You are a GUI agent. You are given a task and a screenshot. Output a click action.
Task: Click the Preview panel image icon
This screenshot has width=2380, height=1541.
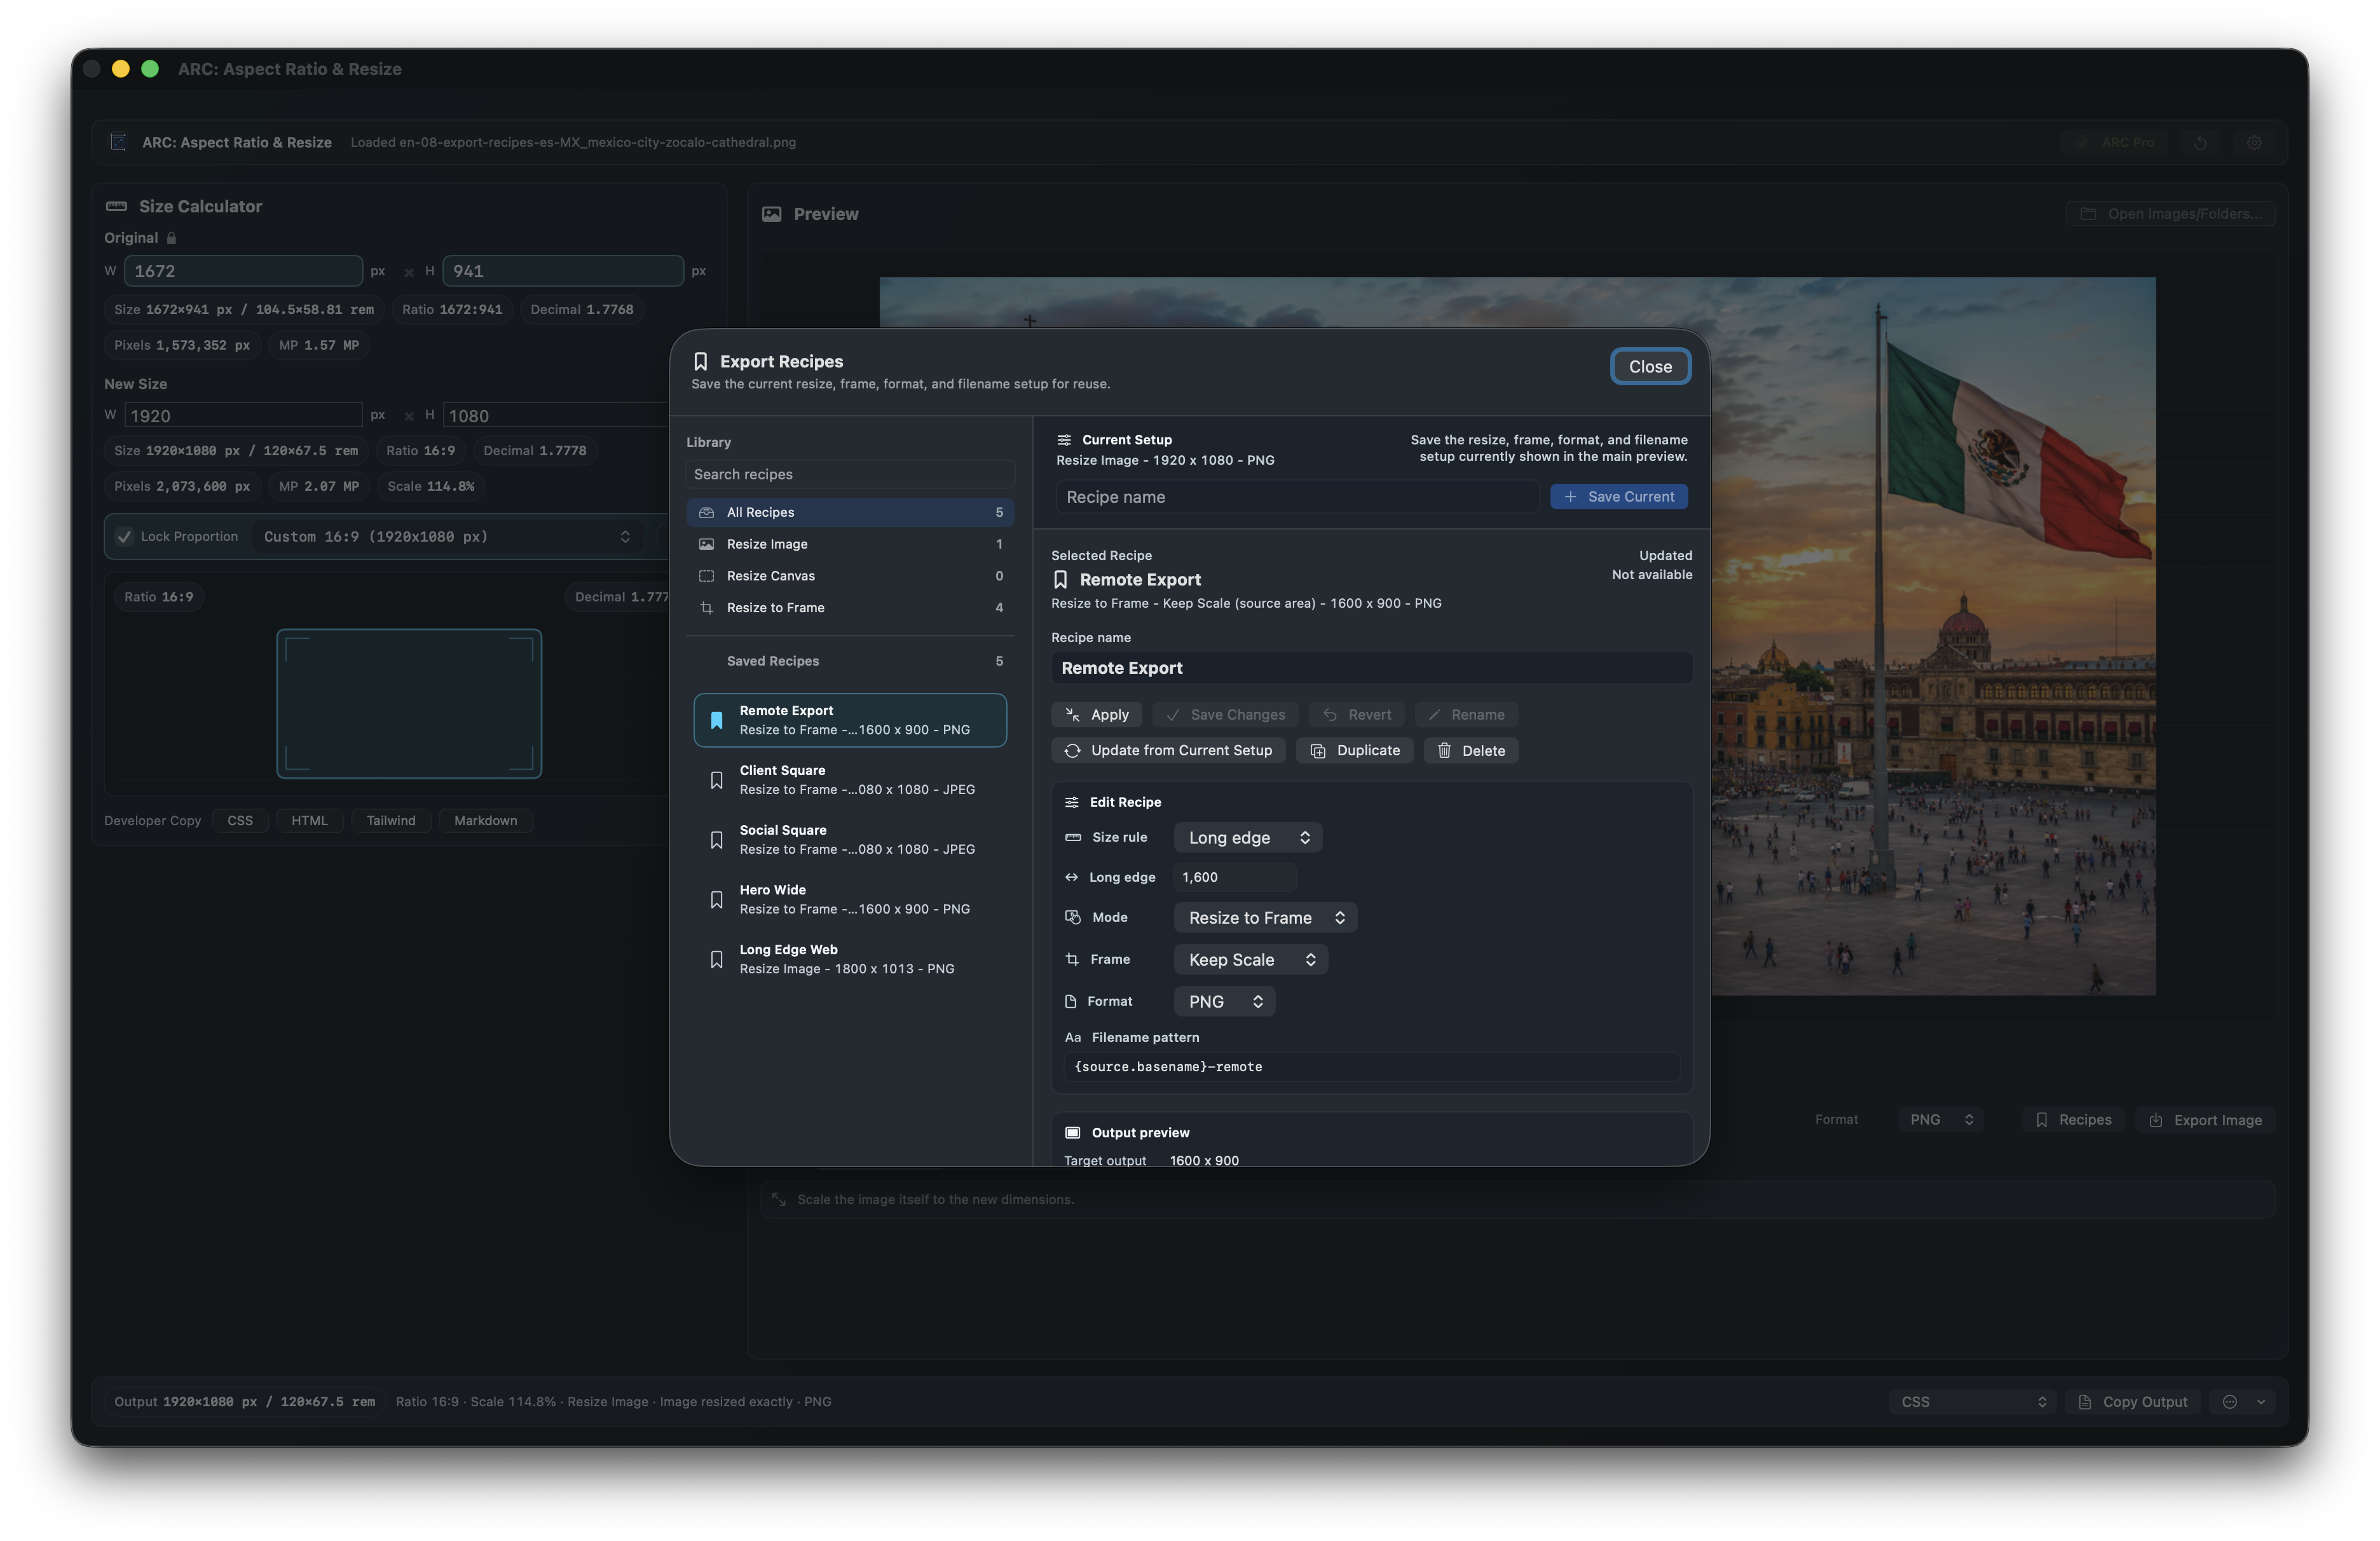point(771,214)
